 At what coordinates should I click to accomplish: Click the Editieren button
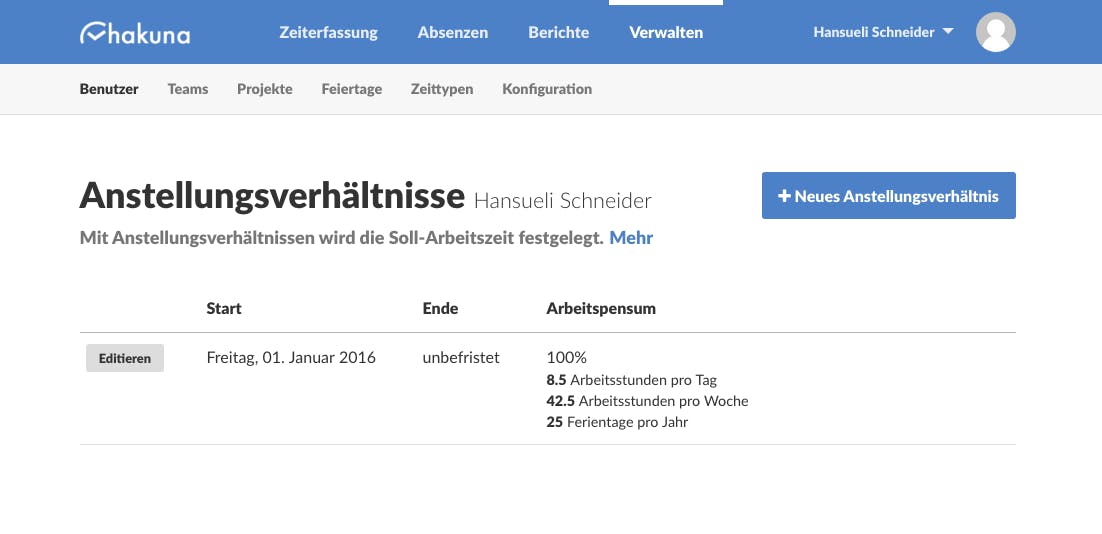[x=124, y=358]
